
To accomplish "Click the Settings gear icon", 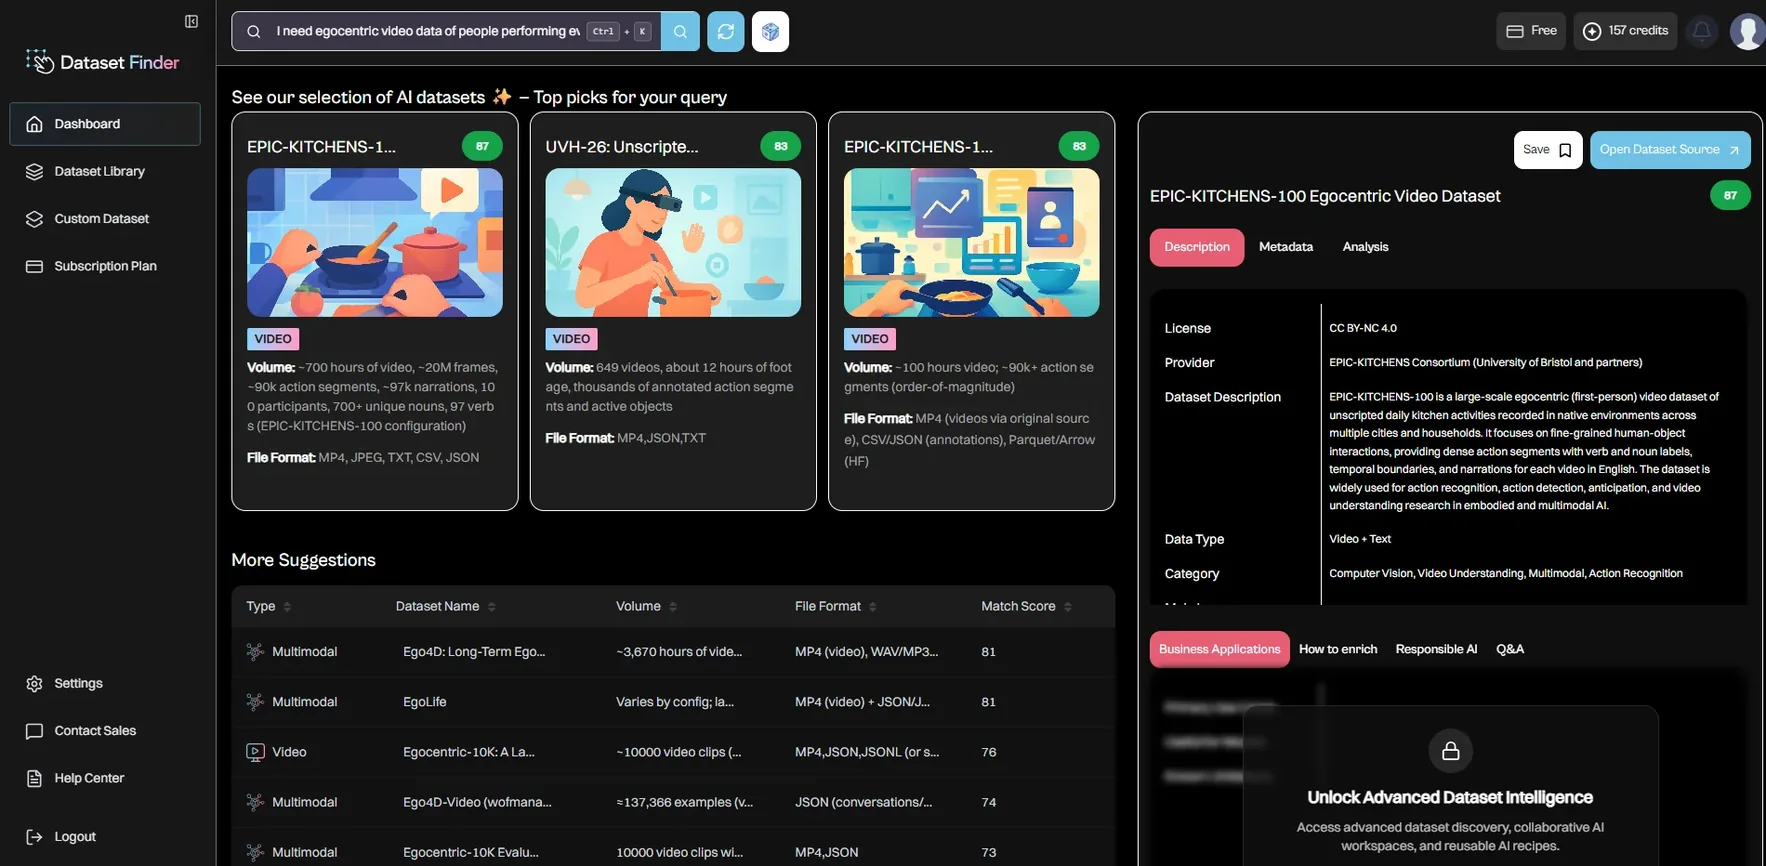I will (x=34, y=683).
